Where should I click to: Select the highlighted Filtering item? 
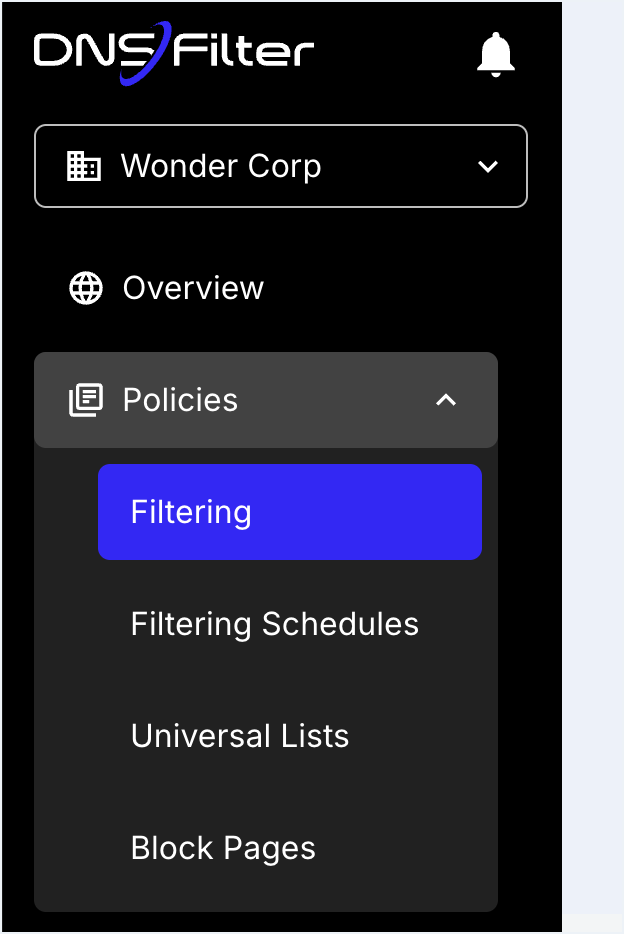click(x=290, y=512)
